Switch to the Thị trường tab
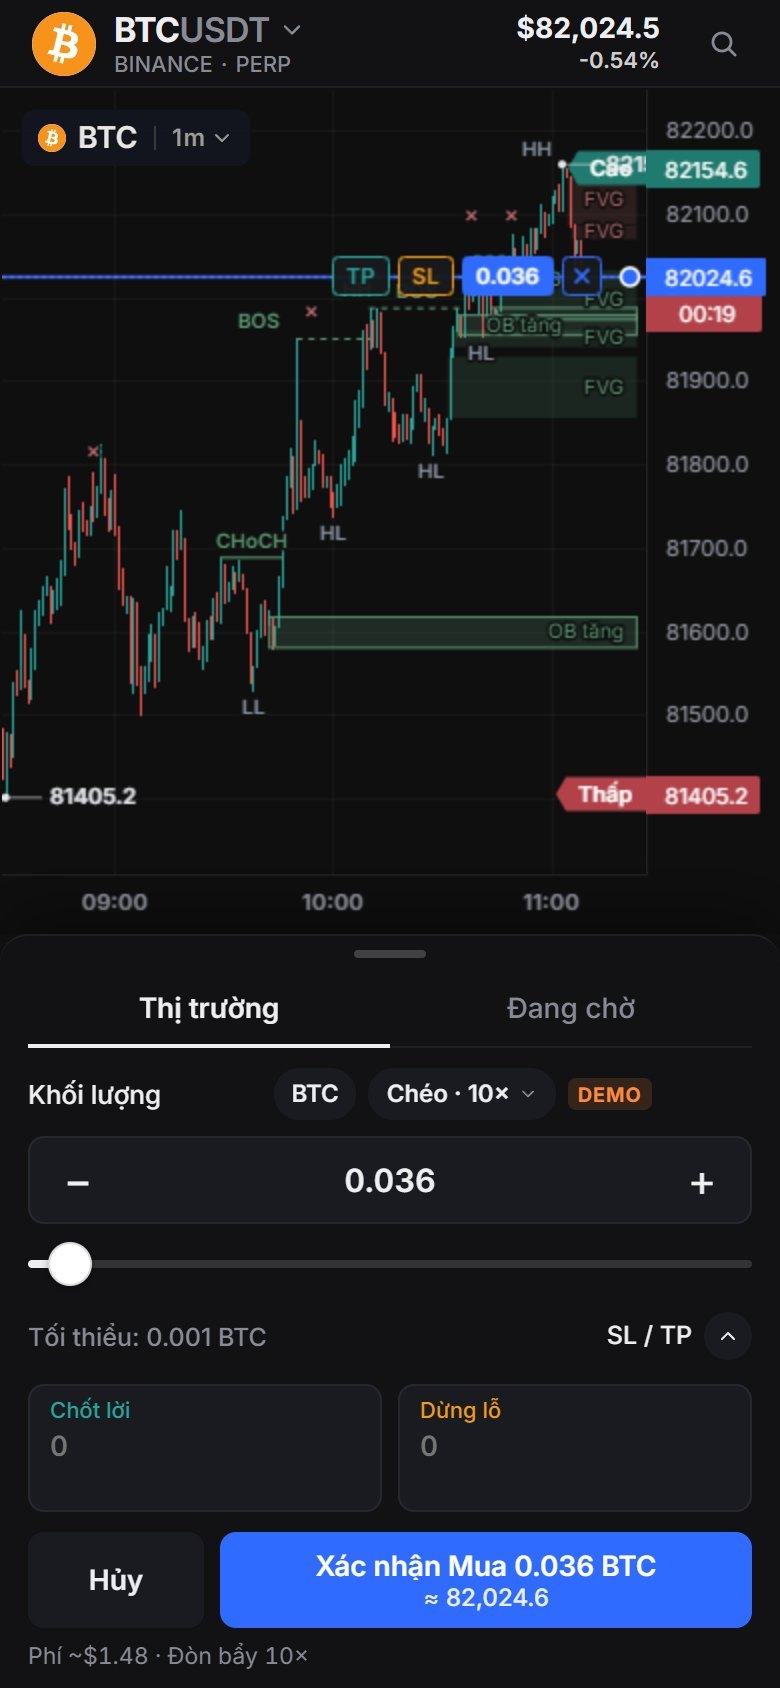The width and height of the screenshot is (780, 1688). coord(209,1008)
